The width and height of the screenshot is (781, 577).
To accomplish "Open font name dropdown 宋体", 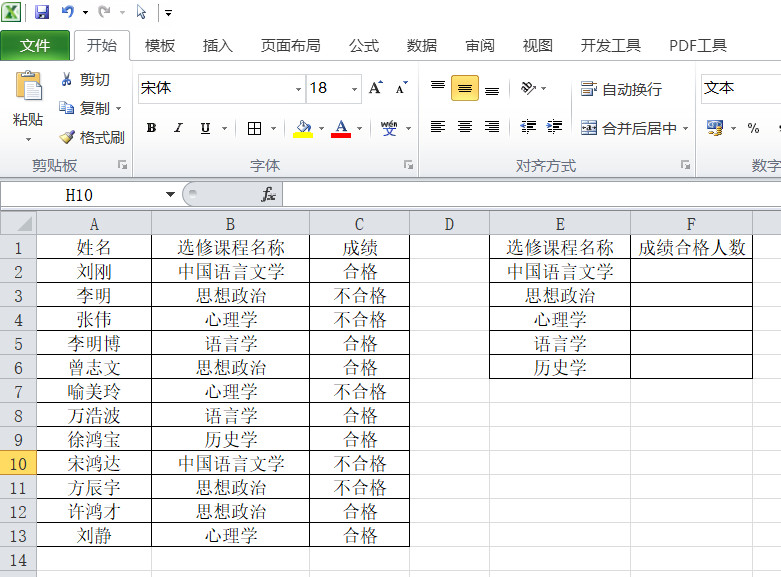I will tap(298, 89).
